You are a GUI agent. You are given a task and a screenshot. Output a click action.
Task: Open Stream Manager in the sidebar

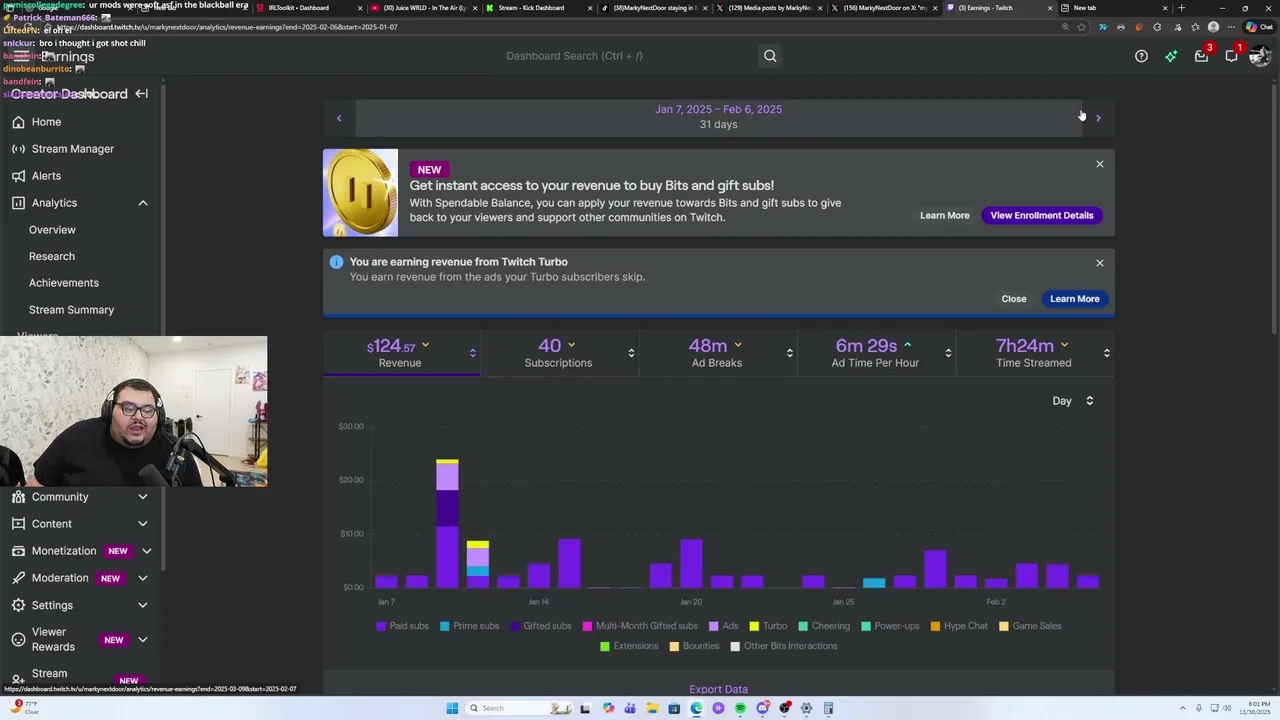pyautogui.click(x=73, y=149)
